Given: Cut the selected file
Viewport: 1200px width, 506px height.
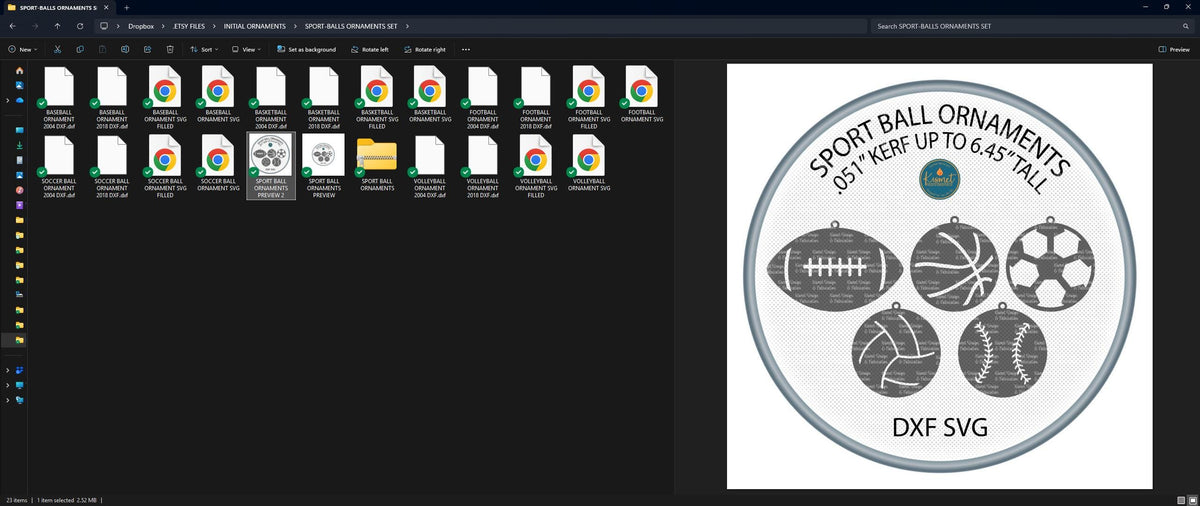Looking at the screenshot, I should (x=57, y=49).
